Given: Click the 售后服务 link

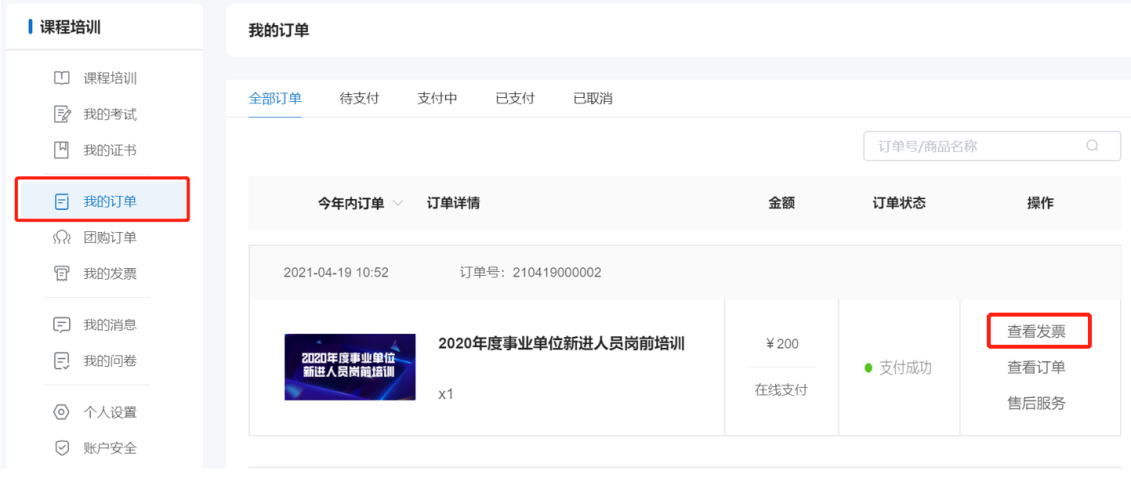Looking at the screenshot, I should pyautogui.click(x=1036, y=403).
